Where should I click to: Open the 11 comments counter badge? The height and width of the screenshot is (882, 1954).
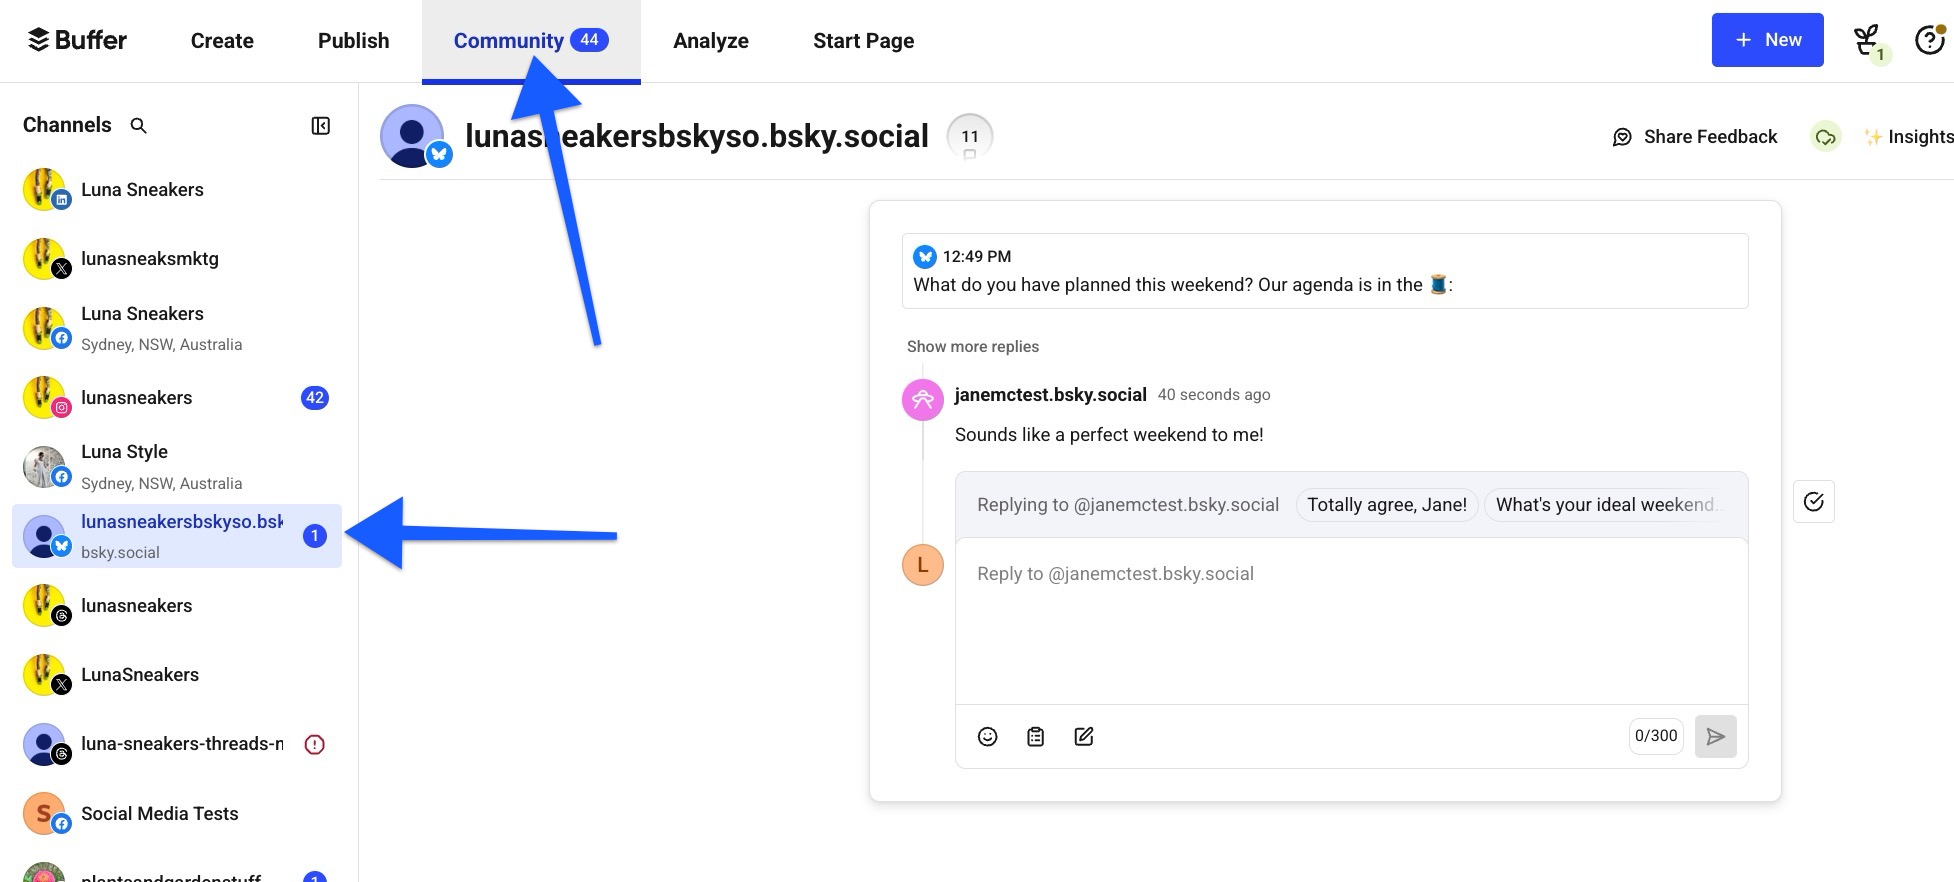coord(970,137)
